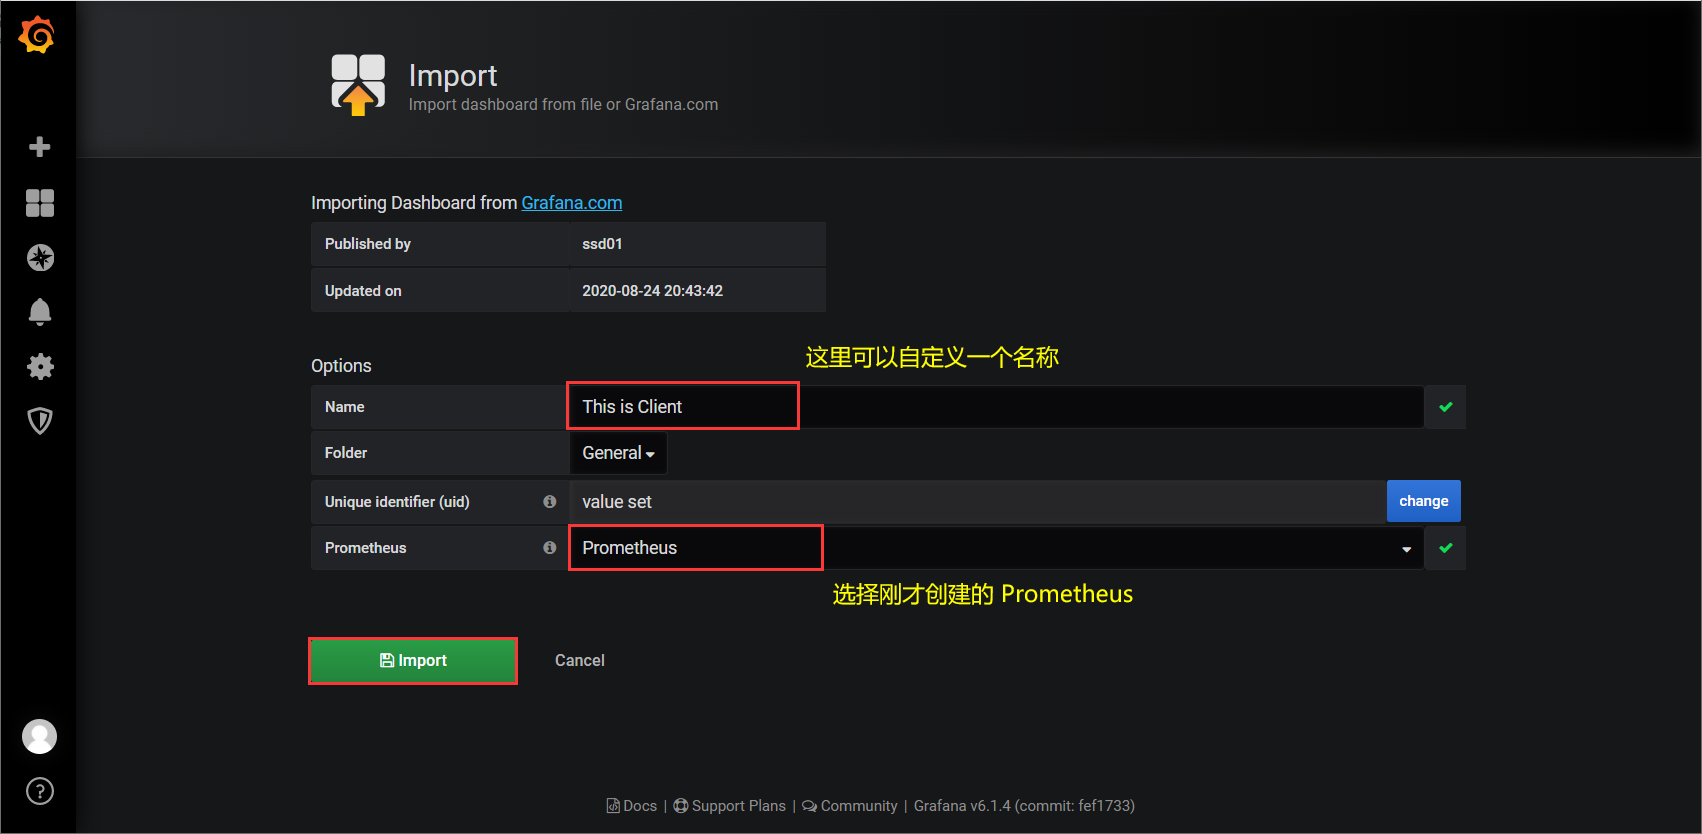The width and height of the screenshot is (1702, 834).
Task: Open the Server Admin shield icon
Action: click(40, 421)
